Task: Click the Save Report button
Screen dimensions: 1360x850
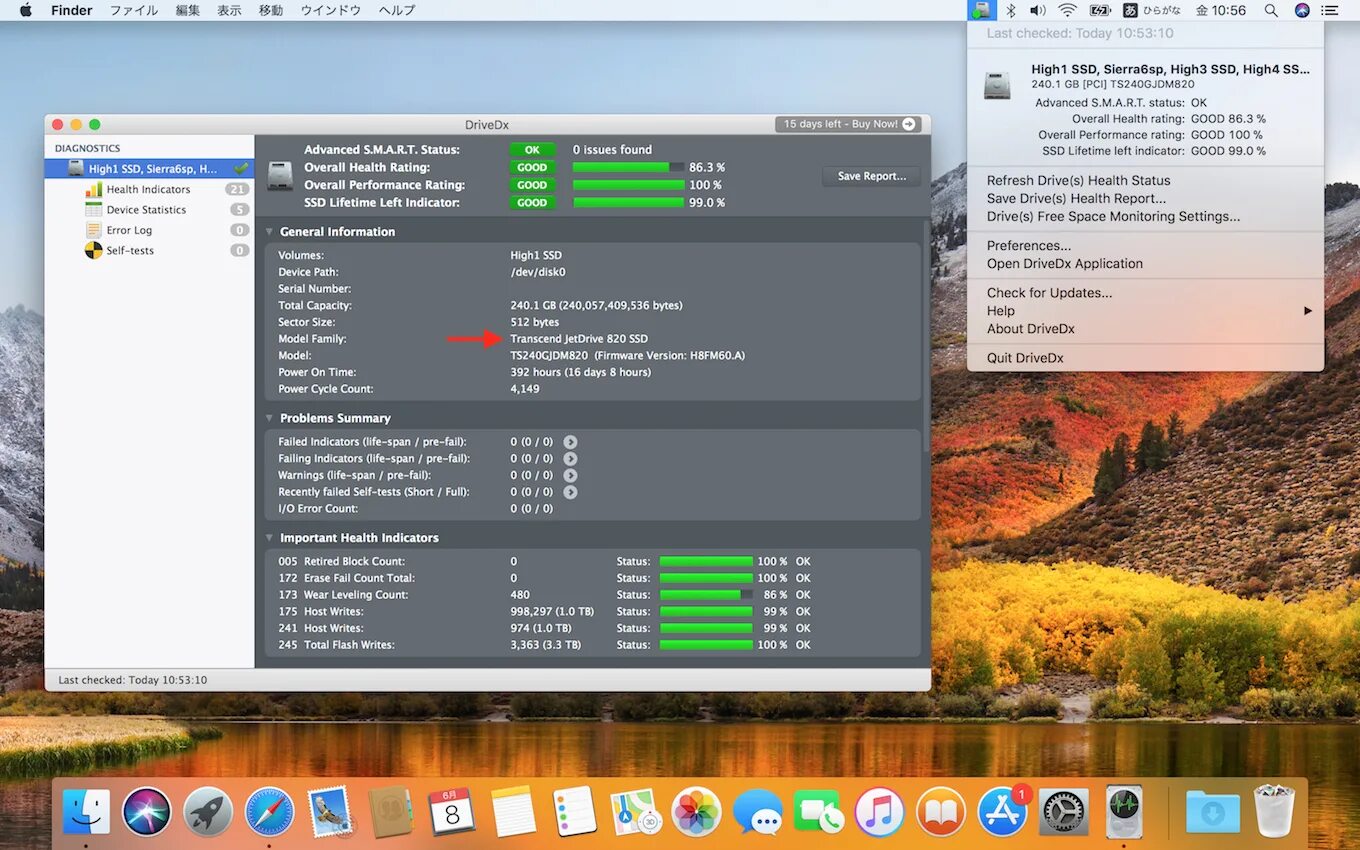Action: pyautogui.click(x=872, y=176)
